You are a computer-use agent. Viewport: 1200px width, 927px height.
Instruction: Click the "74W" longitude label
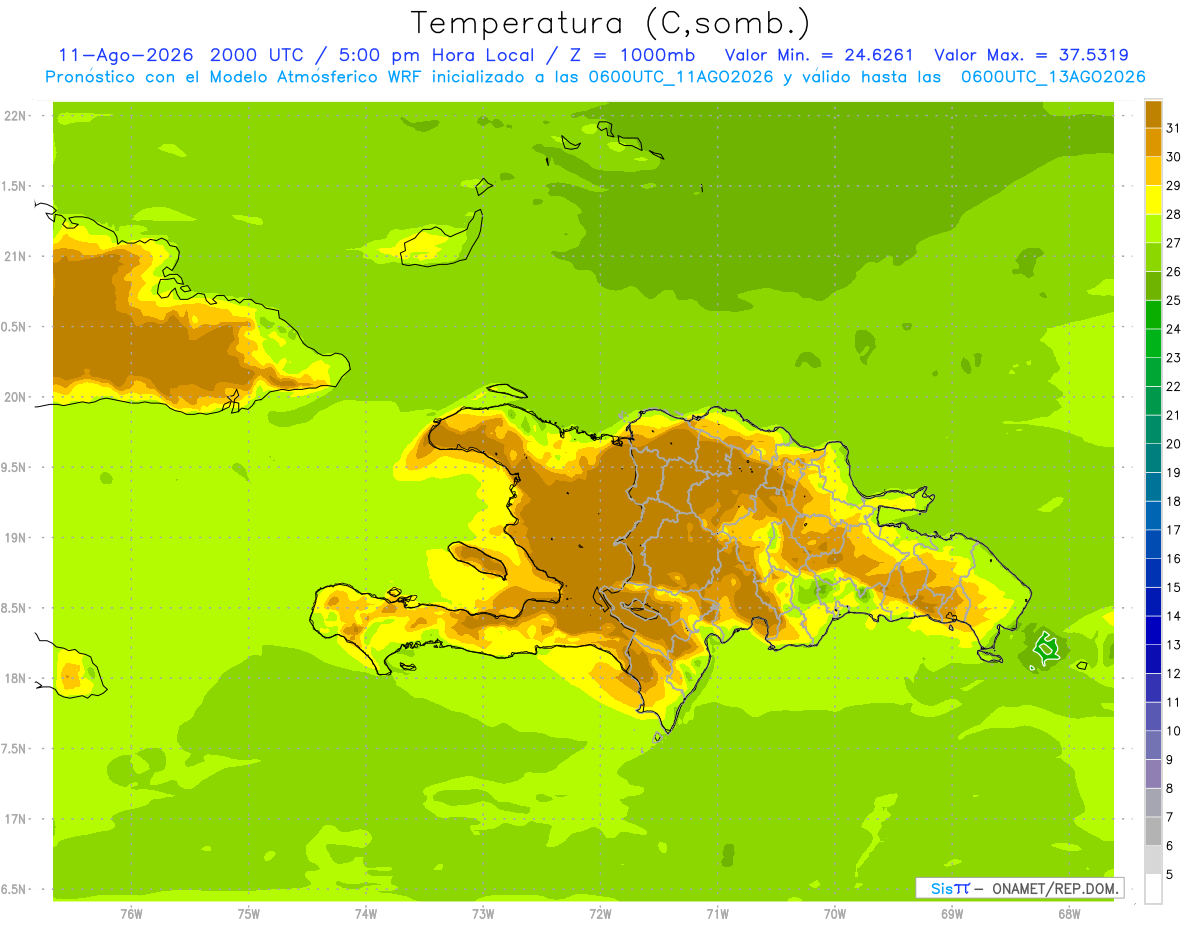point(366,914)
